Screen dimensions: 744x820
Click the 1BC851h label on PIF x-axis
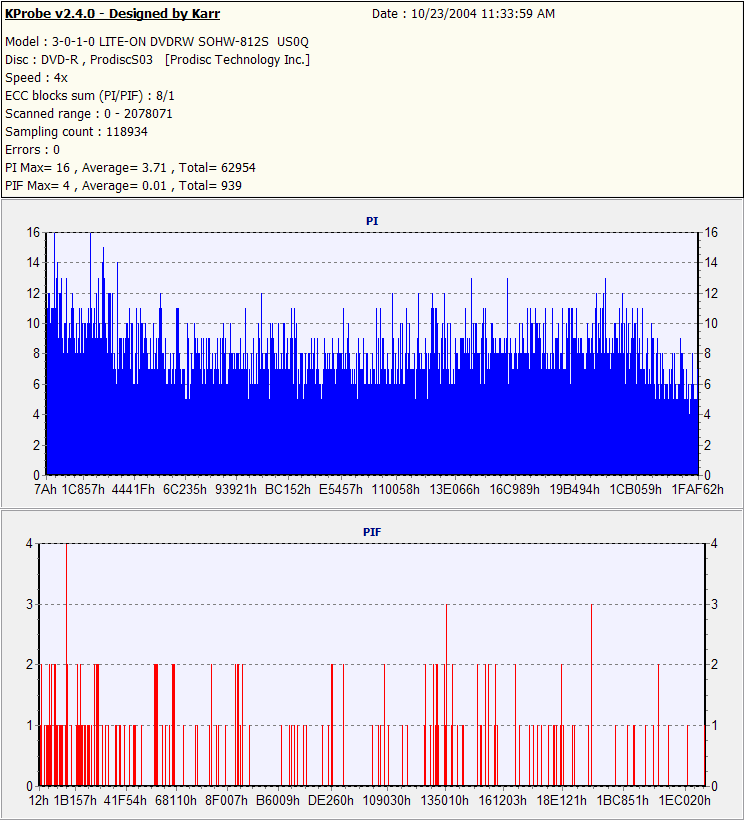(623, 801)
